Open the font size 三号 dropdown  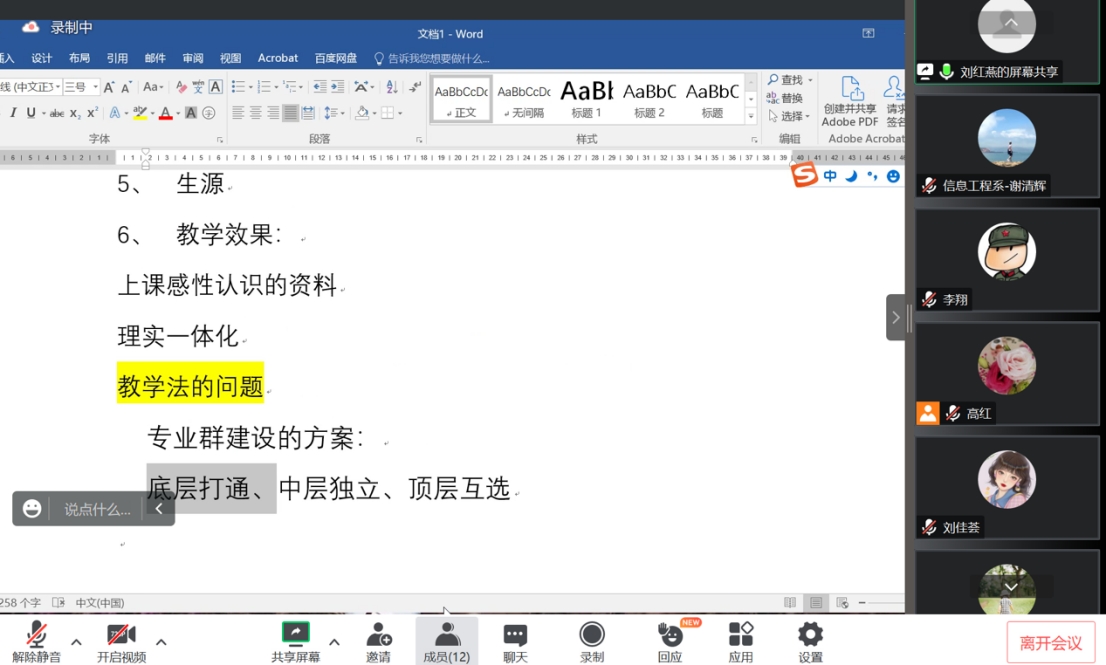(95, 87)
